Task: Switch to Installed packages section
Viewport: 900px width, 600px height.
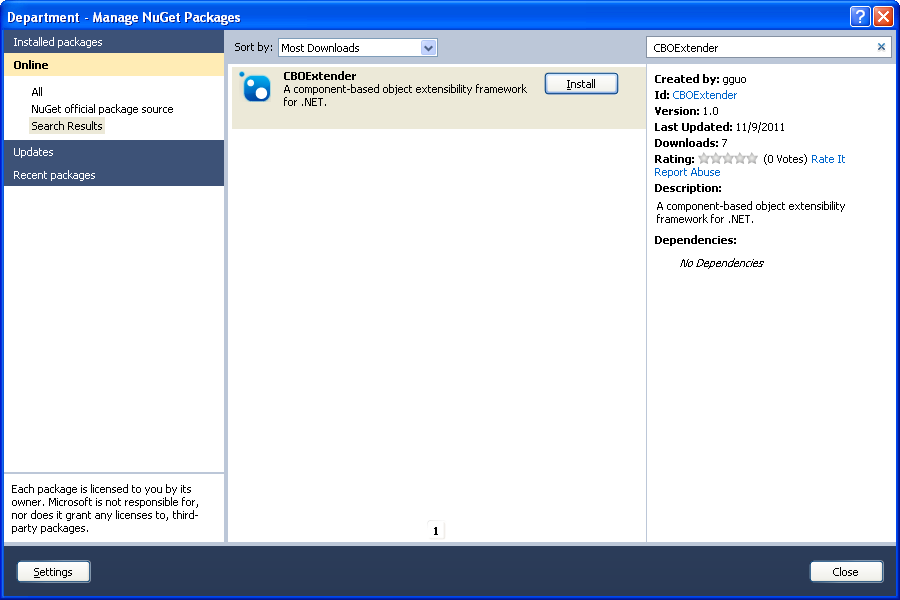Action: [x=114, y=42]
